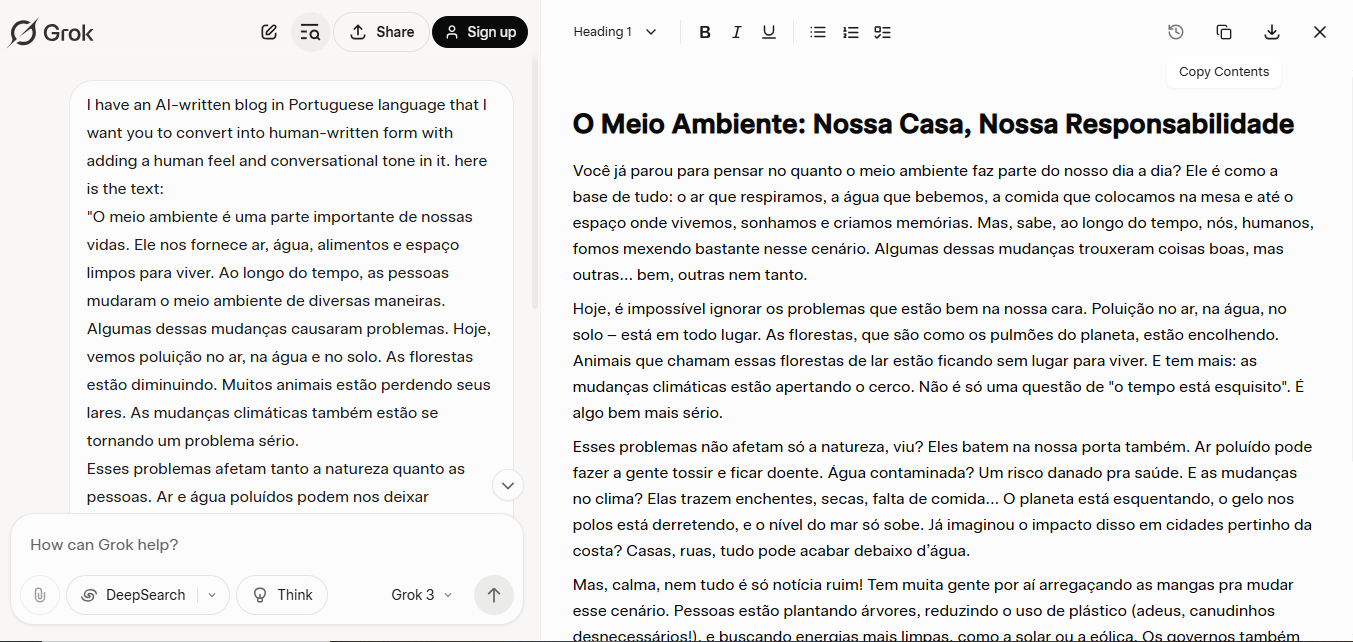
Task: Enable Think mode
Action: point(282,595)
